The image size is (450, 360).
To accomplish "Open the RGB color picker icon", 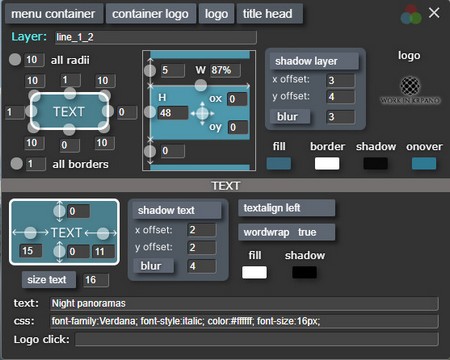I will pyautogui.click(x=411, y=14).
